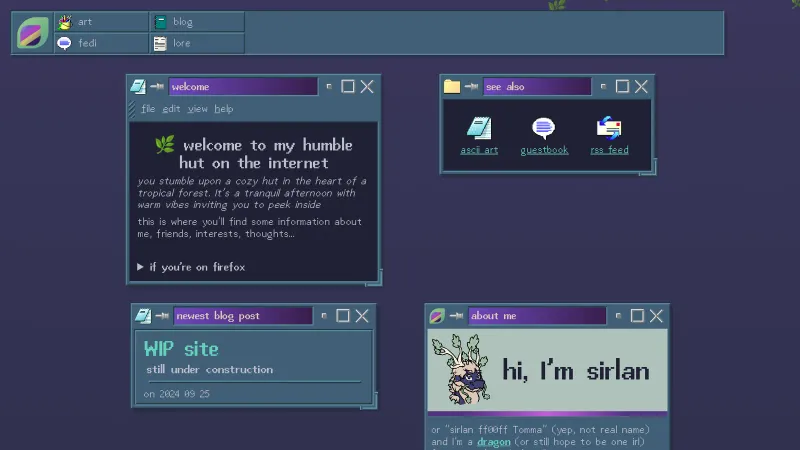Open the view menu in welcome window

pos(198,109)
